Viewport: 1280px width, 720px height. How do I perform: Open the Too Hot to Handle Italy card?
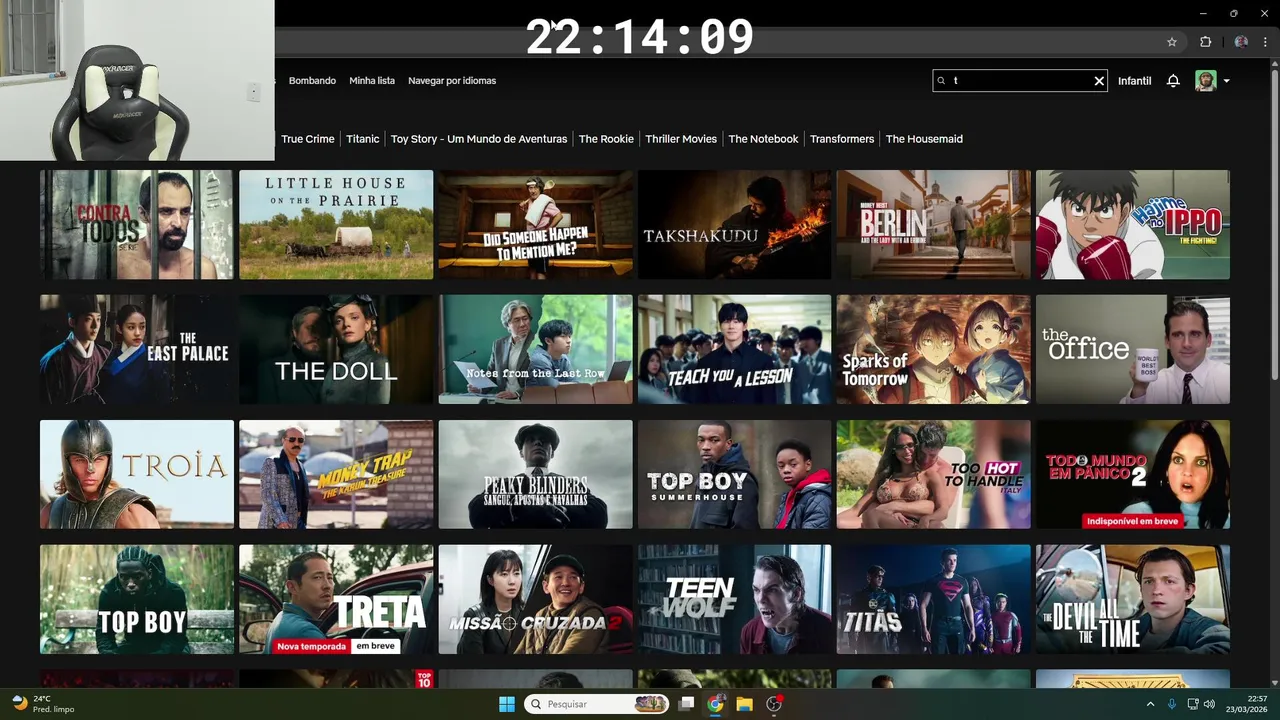[x=934, y=474]
